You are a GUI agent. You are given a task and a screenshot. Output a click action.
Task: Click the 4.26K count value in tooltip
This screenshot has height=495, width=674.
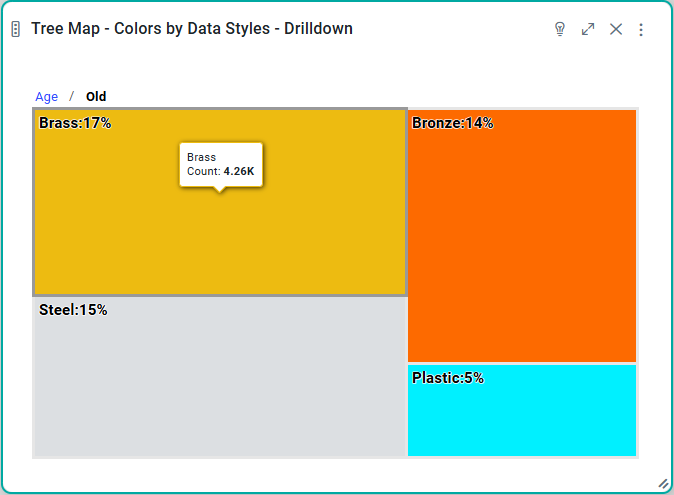(239, 172)
